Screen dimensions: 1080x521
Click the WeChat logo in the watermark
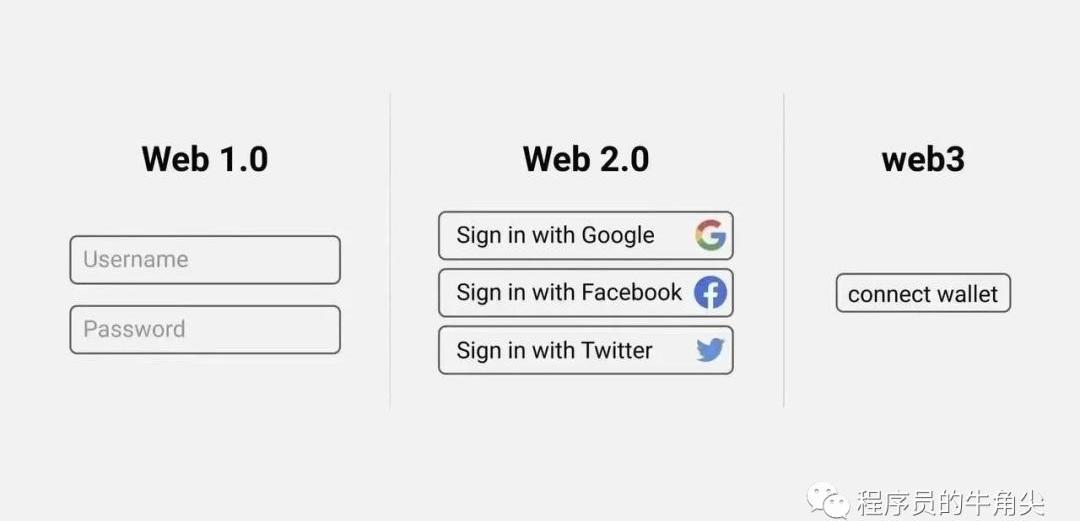click(x=829, y=499)
